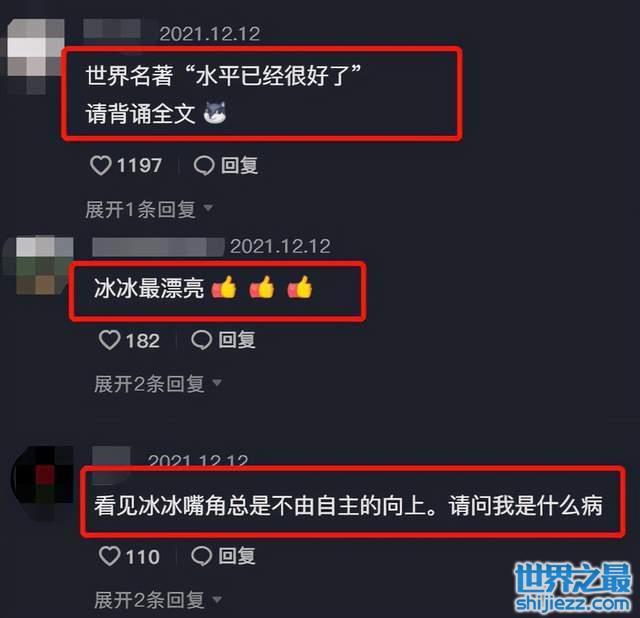
Task: Tap reply bubble icon under first comment
Action: point(204,166)
